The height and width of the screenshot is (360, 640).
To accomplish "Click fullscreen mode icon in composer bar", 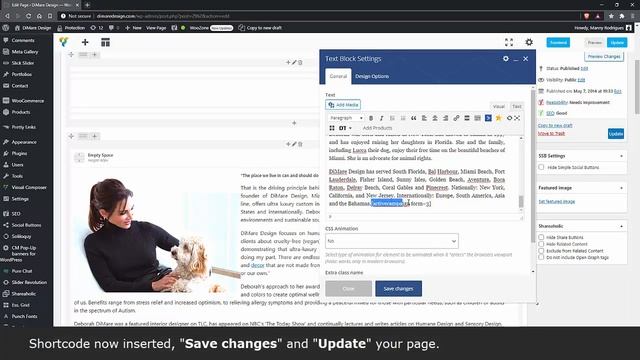I will tap(509, 42).
